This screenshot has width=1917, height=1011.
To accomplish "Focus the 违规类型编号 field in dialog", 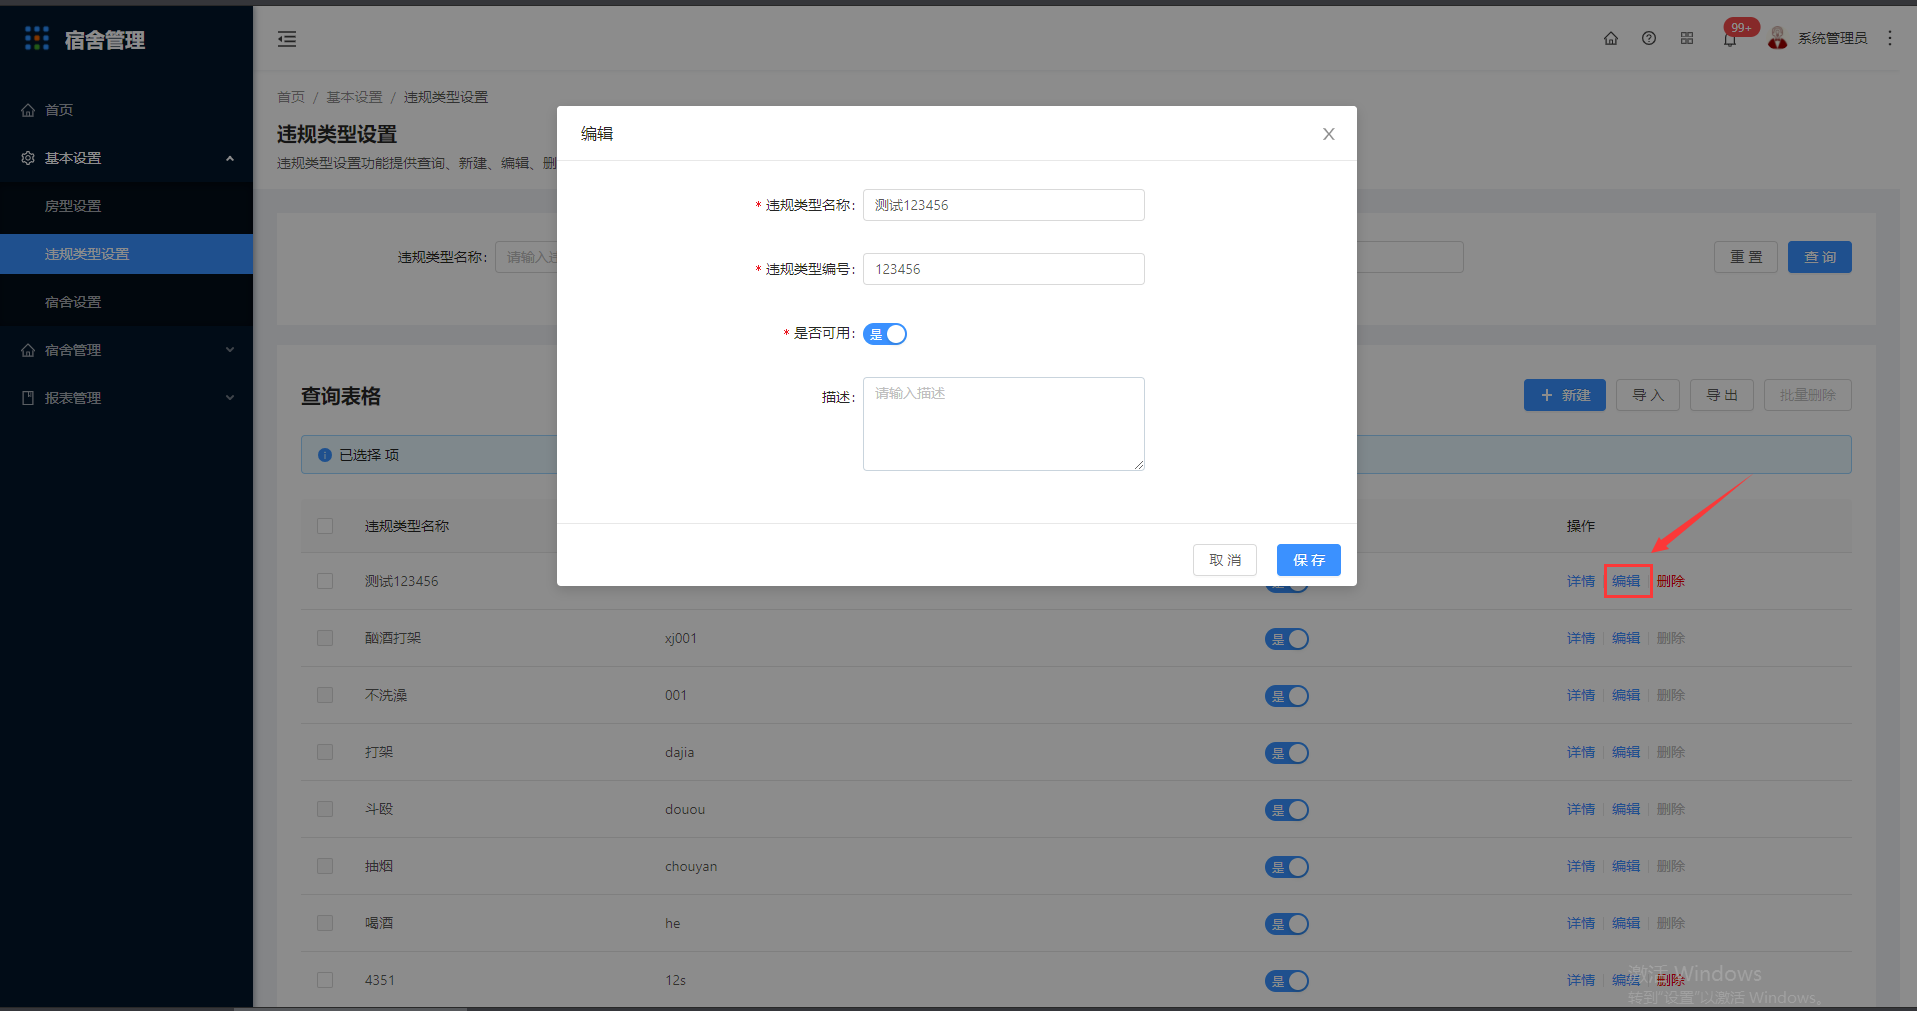I will click(x=1004, y=269).
